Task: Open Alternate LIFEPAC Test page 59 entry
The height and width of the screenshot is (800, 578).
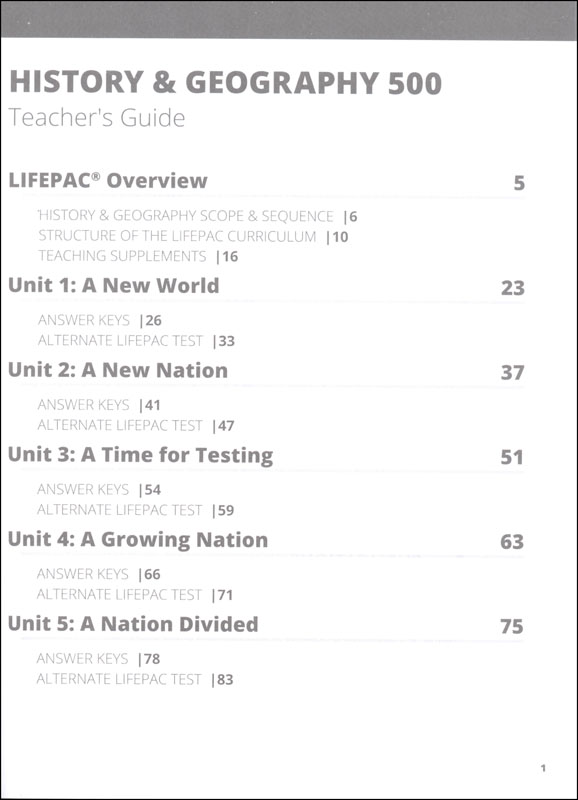Action: click(136, 510)
